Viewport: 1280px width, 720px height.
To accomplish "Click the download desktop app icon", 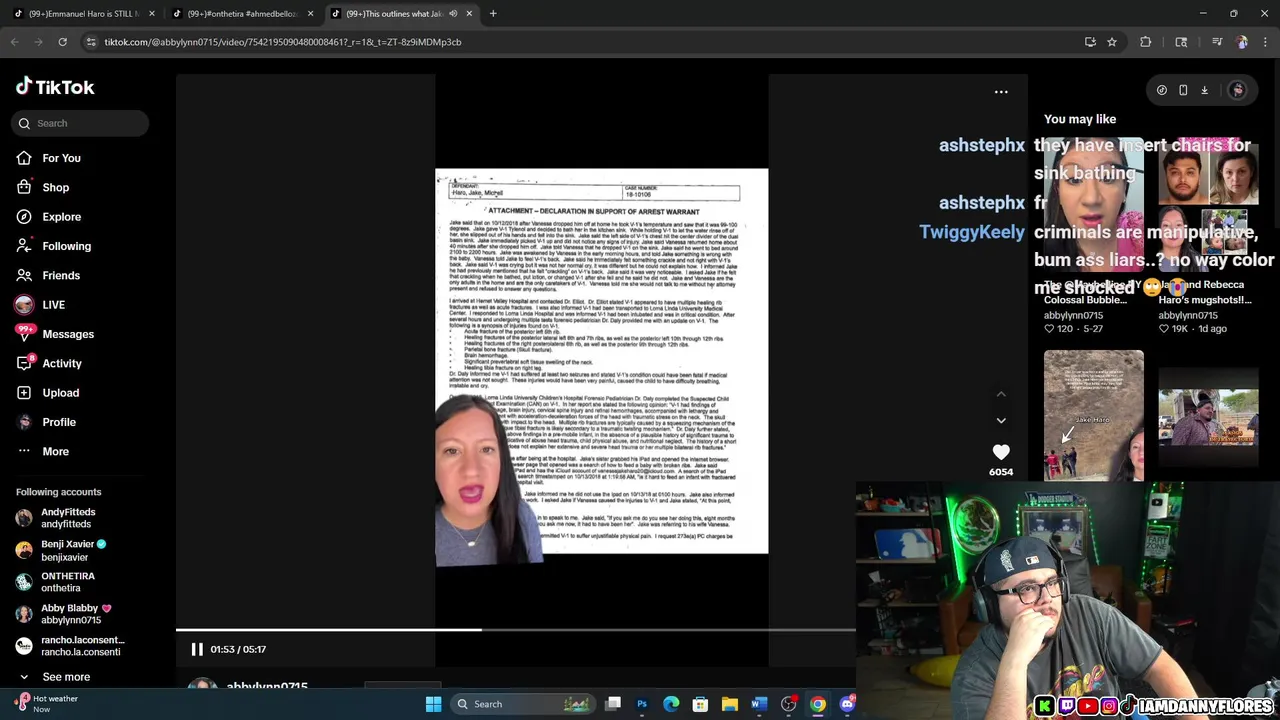I will point(1205,90).
